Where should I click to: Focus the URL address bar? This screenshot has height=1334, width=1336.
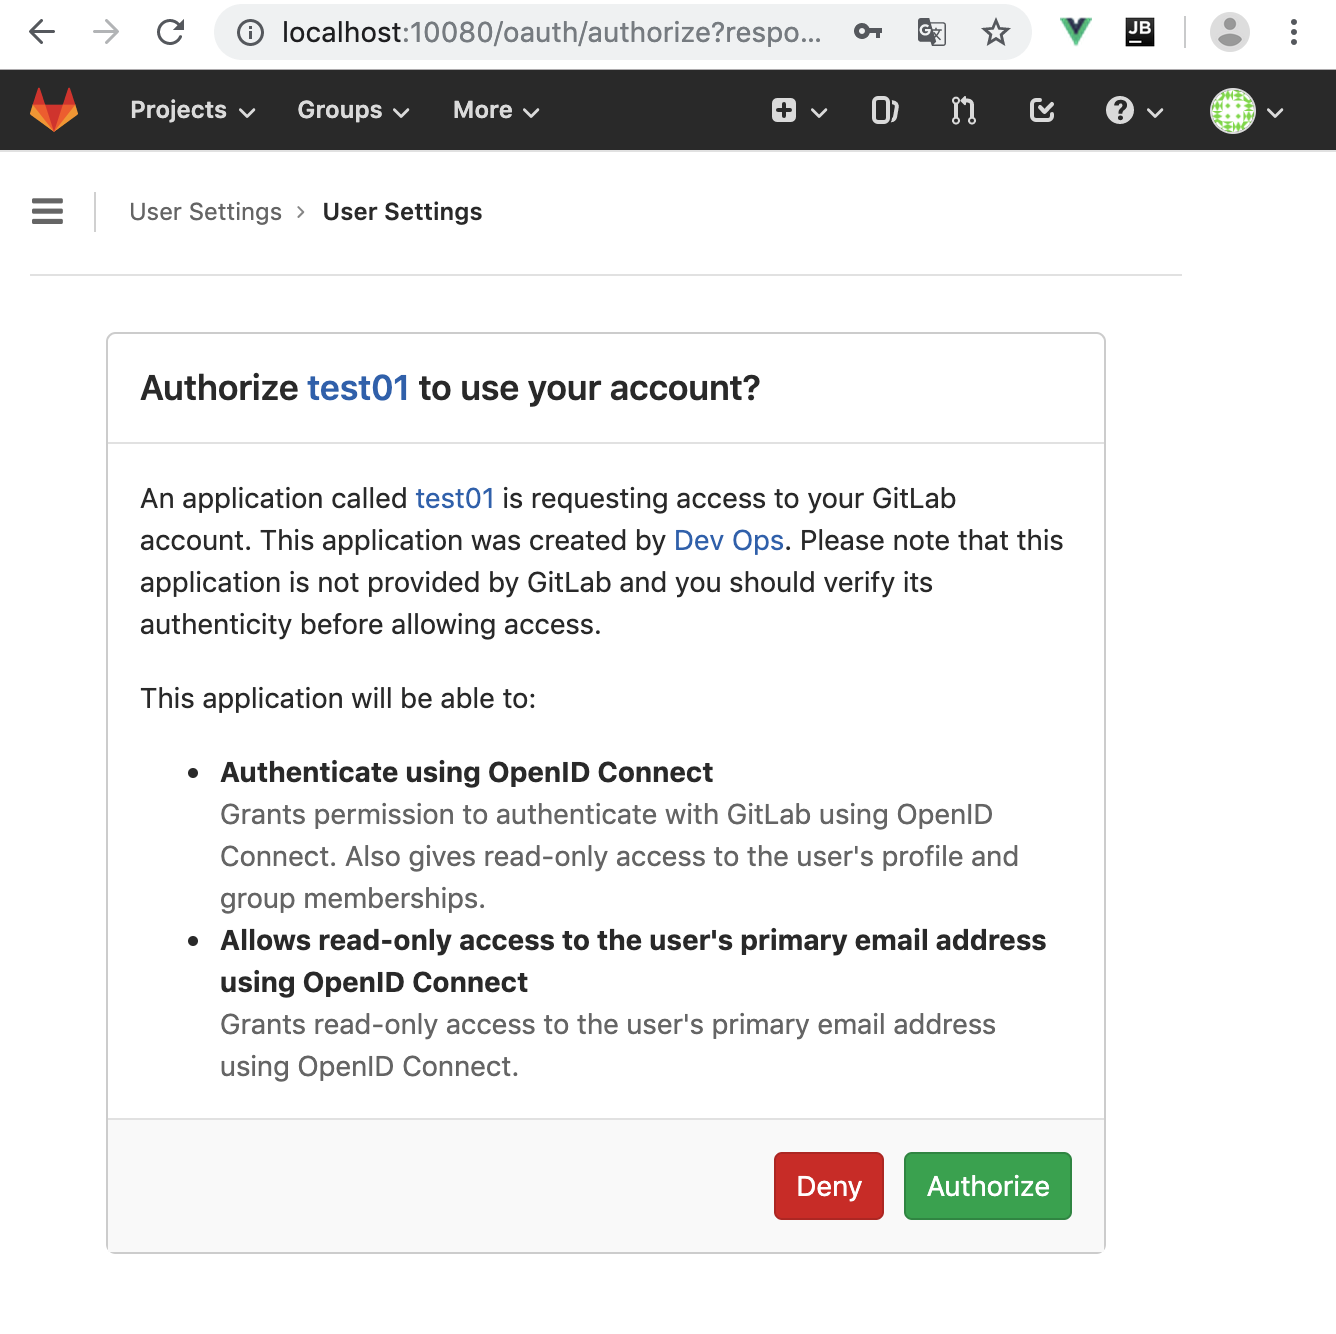[552, 33]
